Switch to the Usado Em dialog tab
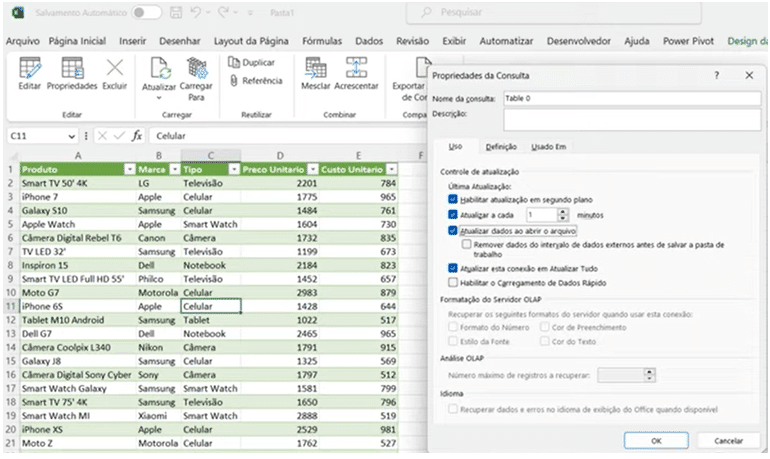The width and height of the screenshot is (770, 459). point(549,146)
